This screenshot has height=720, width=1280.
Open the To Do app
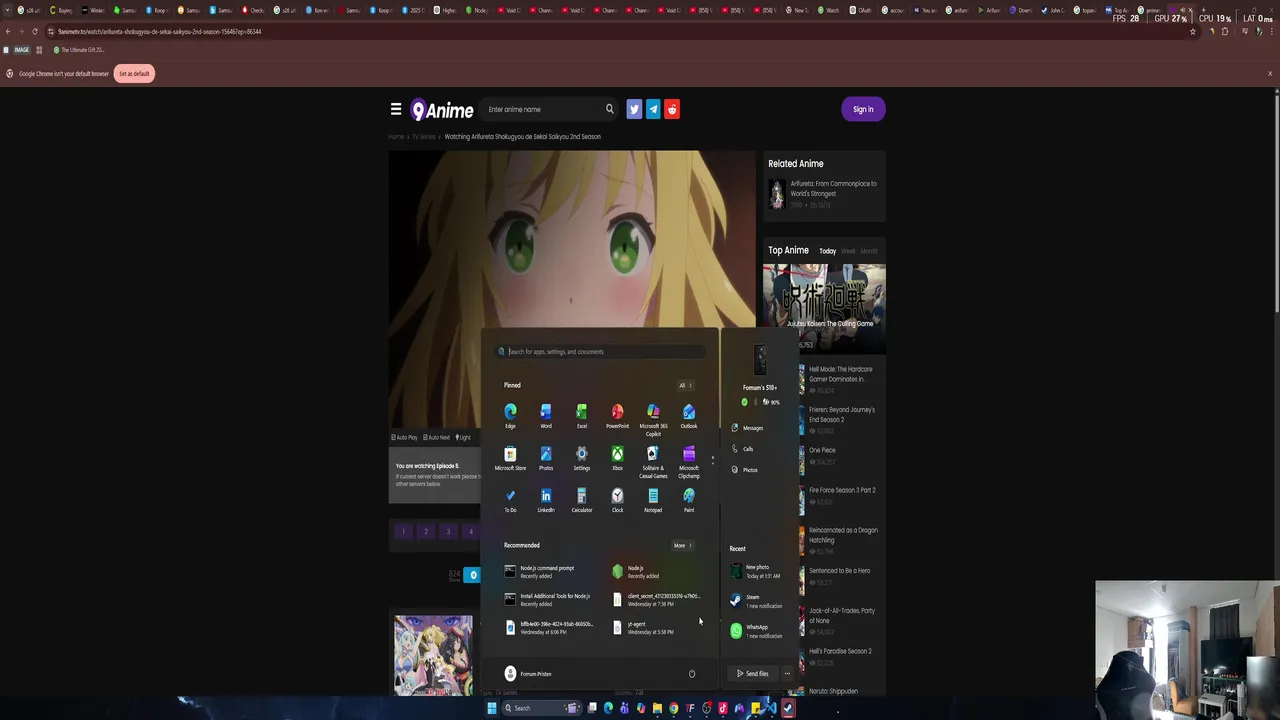coord(510,500)
